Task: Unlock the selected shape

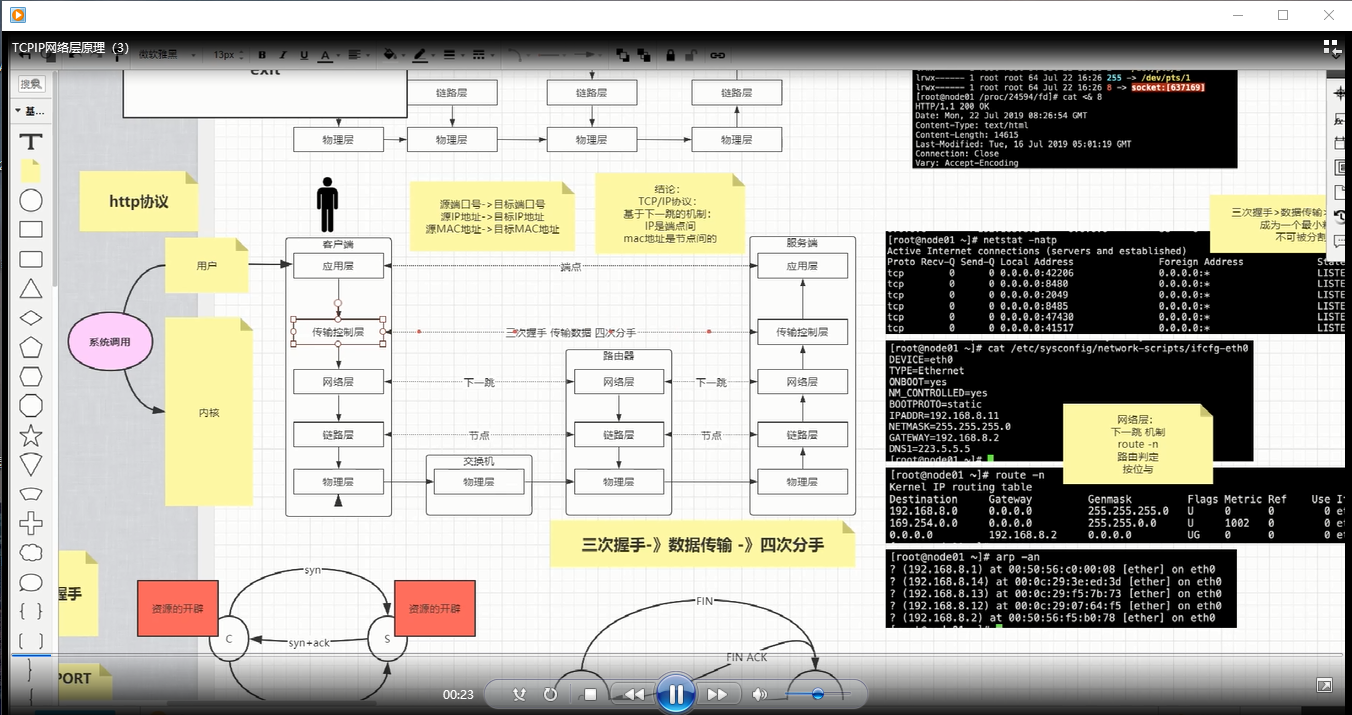Action: coord(690,55)
